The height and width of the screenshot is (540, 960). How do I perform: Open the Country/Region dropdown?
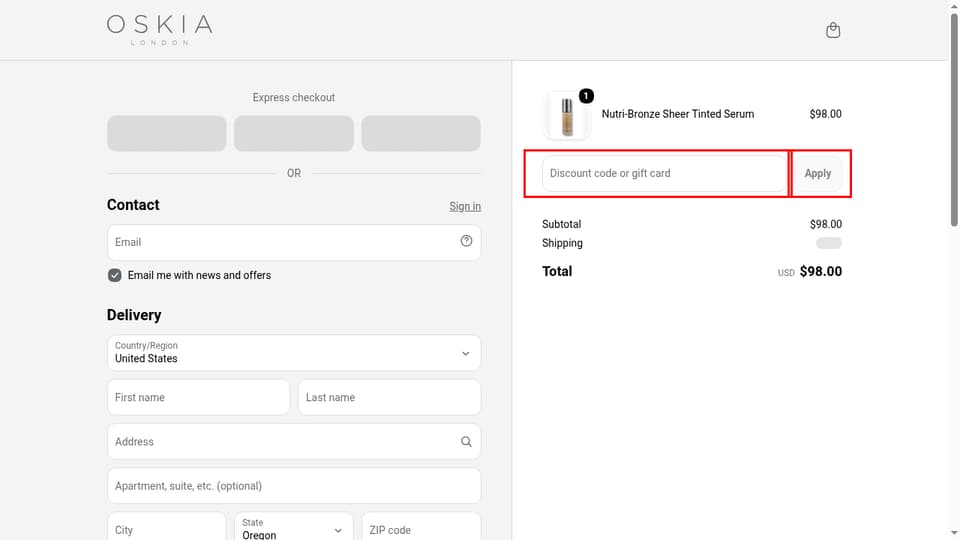pyautogui.click(x=294, y=353)
